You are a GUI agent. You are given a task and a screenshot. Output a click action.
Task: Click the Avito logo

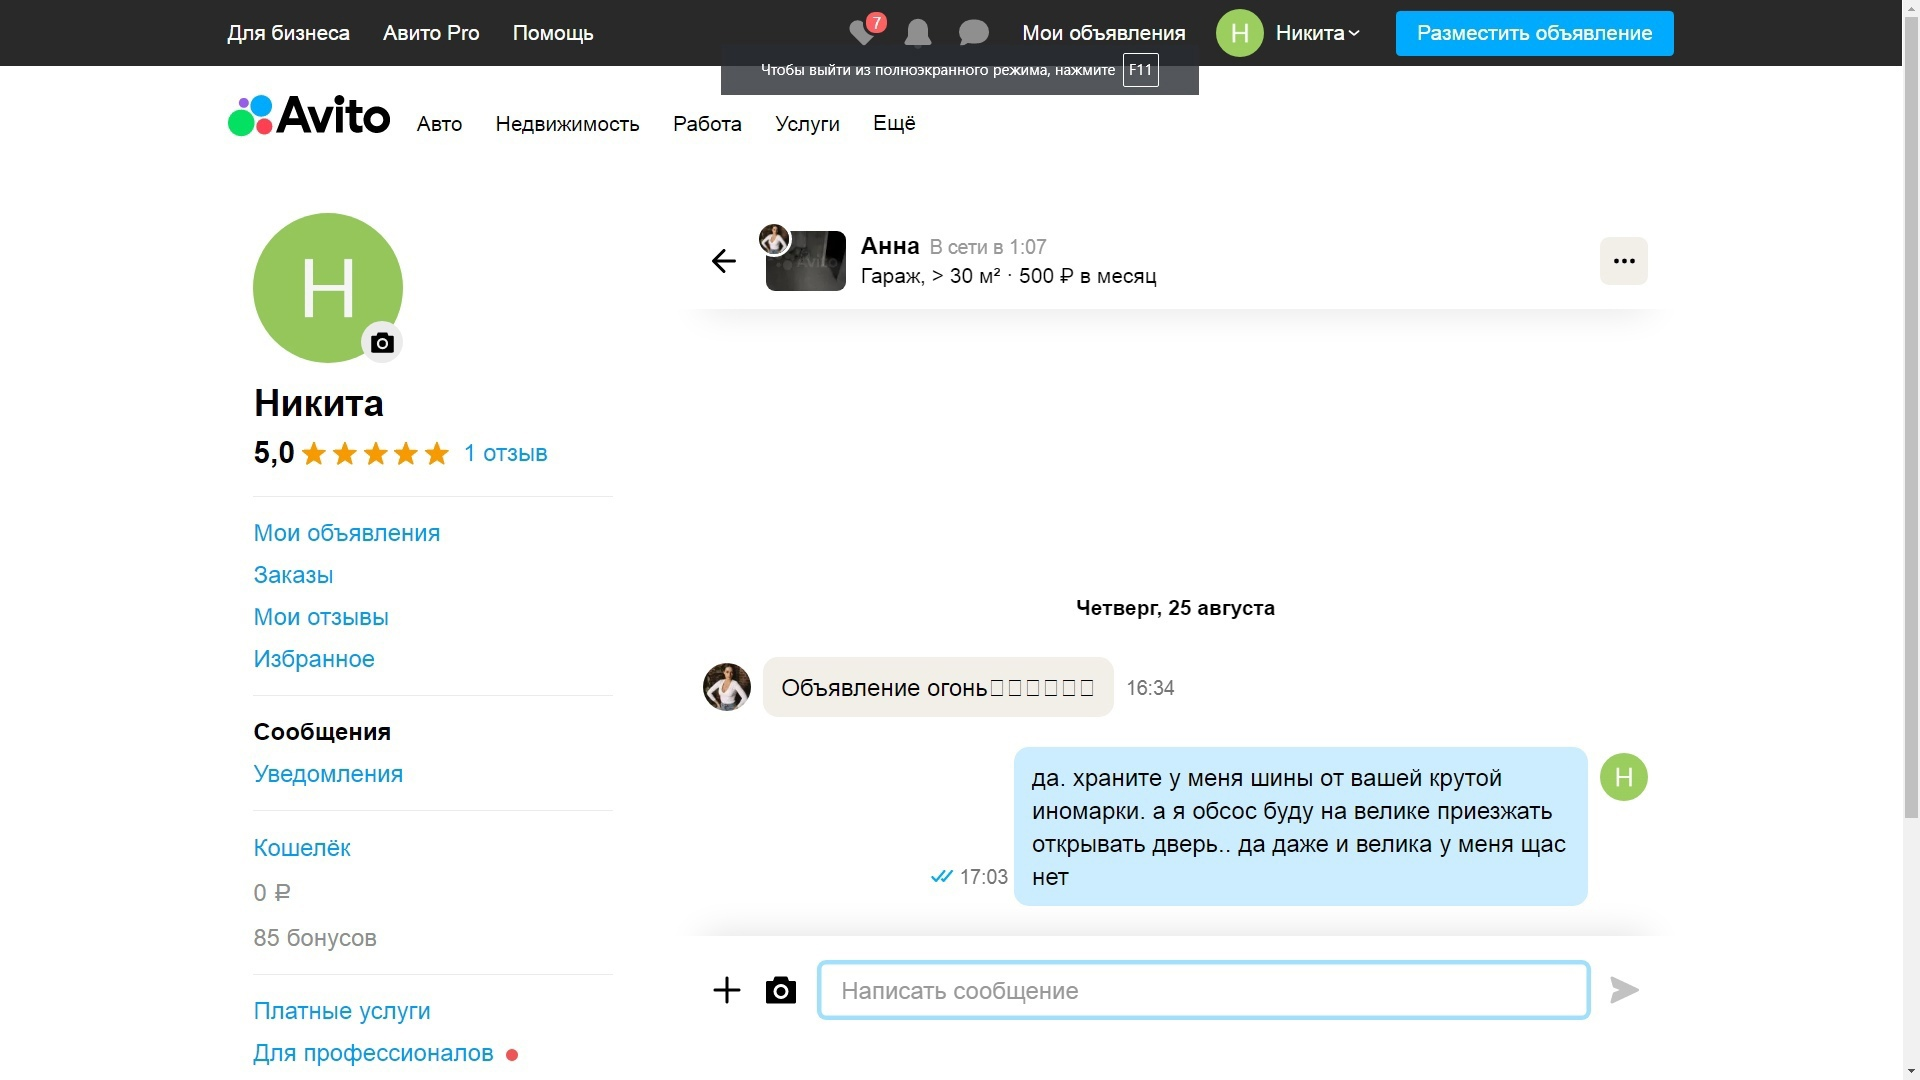308,116
